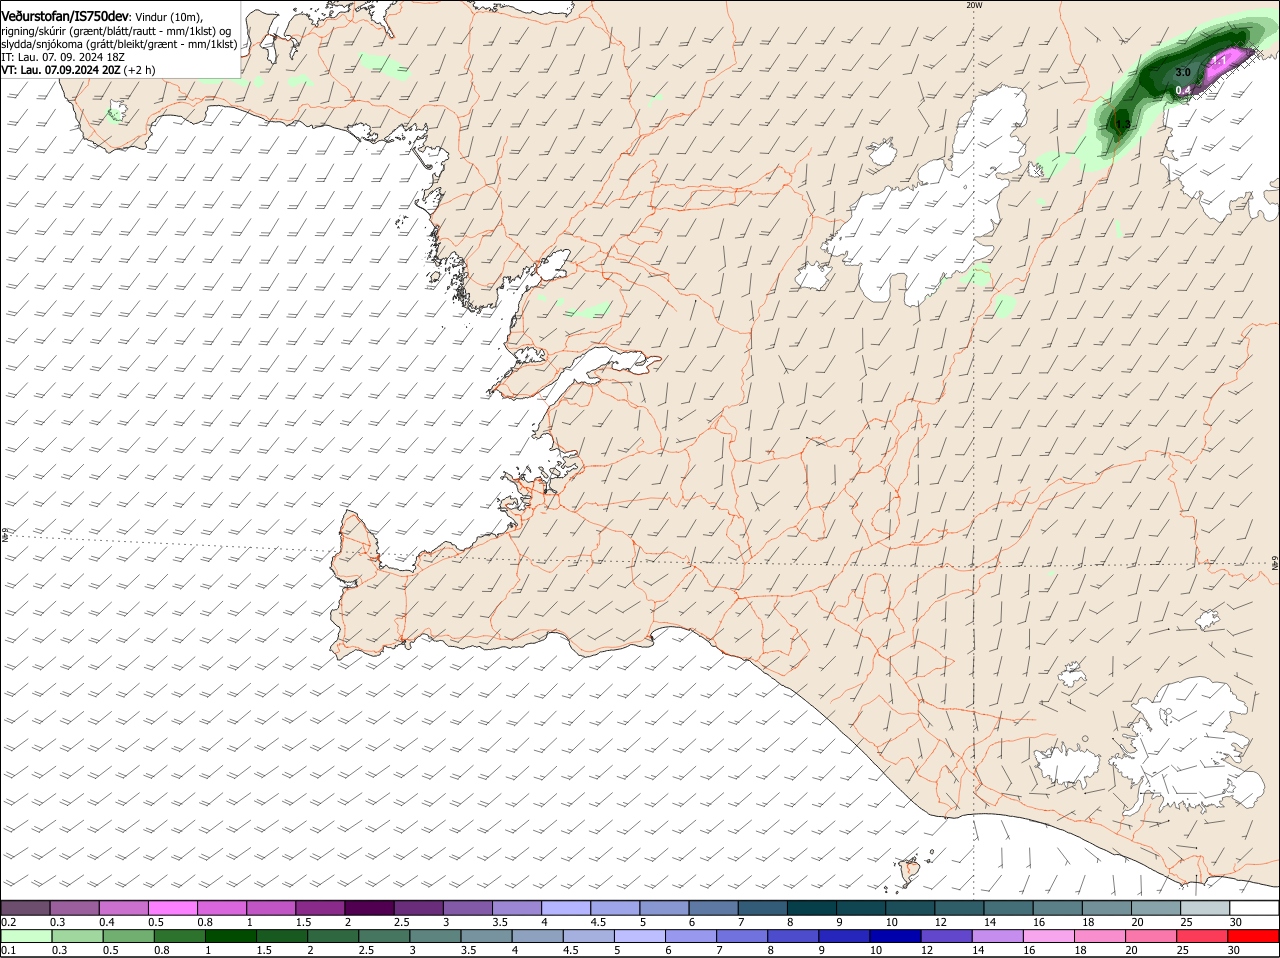This screenshot has width=1280, height=958.
Task: Select the dark purple 2 snow scale swatch
Action: point(368,907)
